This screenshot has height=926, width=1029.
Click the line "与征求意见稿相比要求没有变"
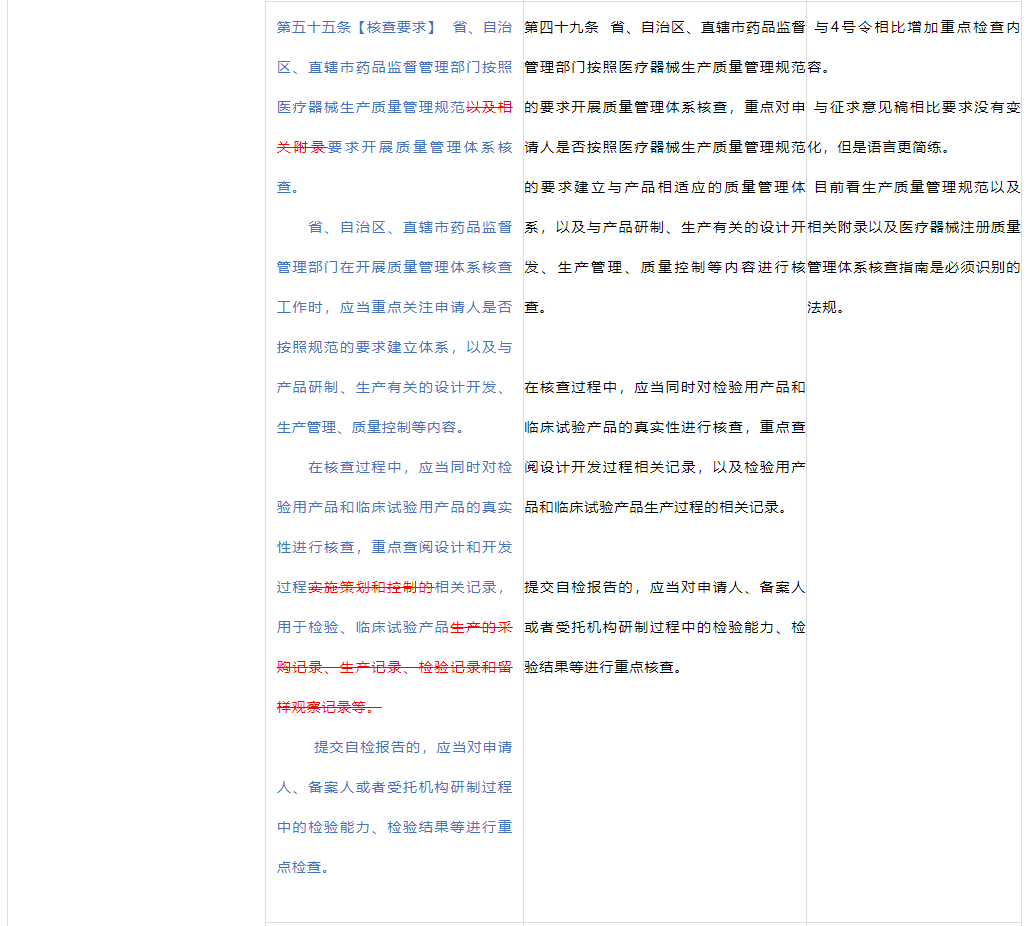916,107
